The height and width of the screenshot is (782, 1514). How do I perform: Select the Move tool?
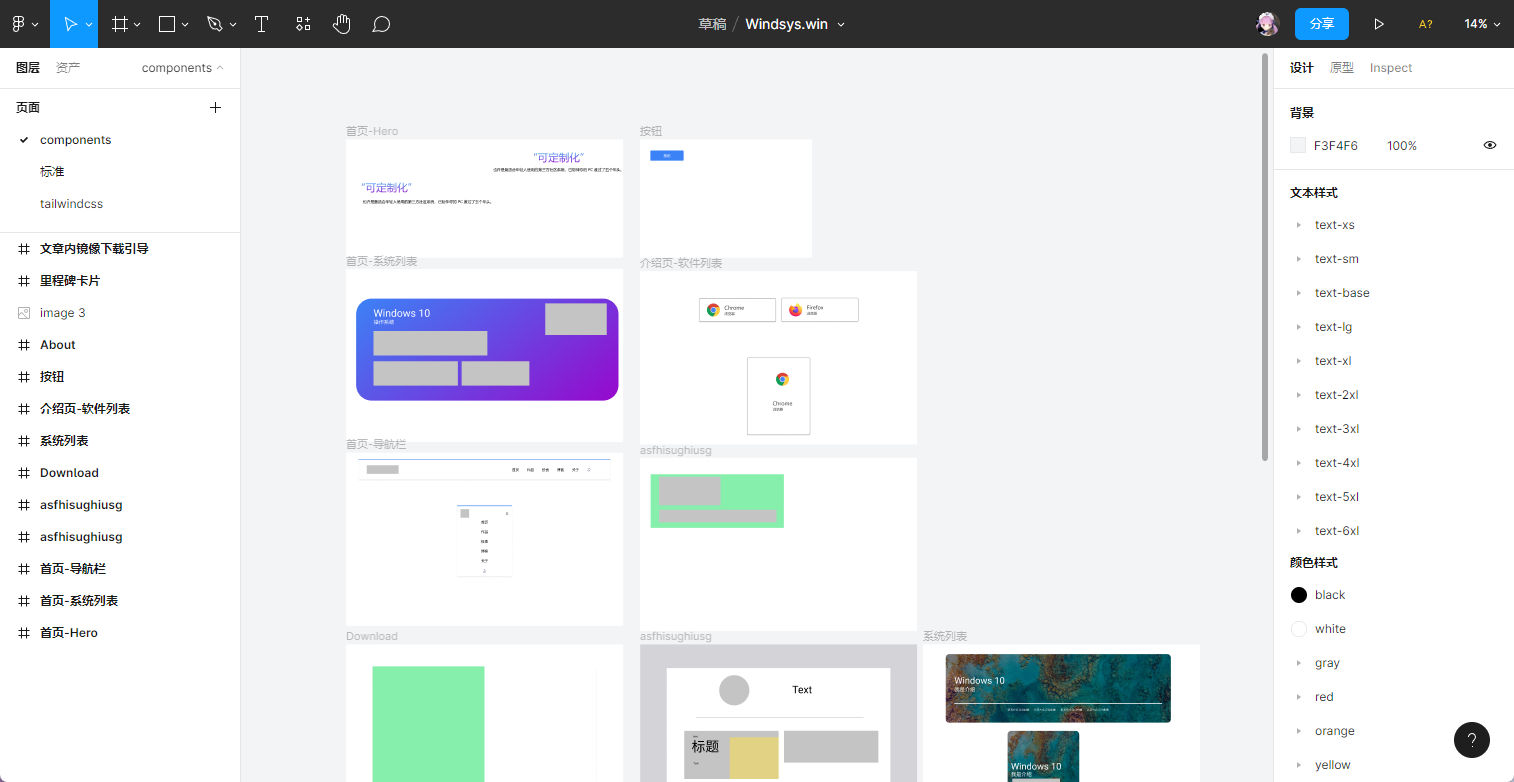click(x=71, y=24)
